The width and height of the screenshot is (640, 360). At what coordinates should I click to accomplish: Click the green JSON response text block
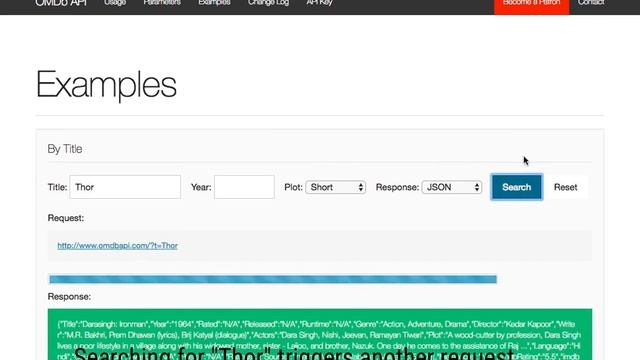click(320, 334)
